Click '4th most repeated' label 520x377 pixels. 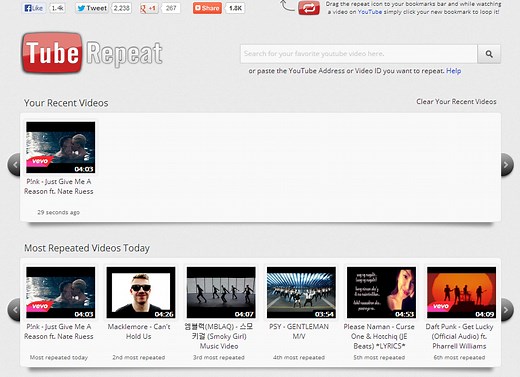click(299, 357)
